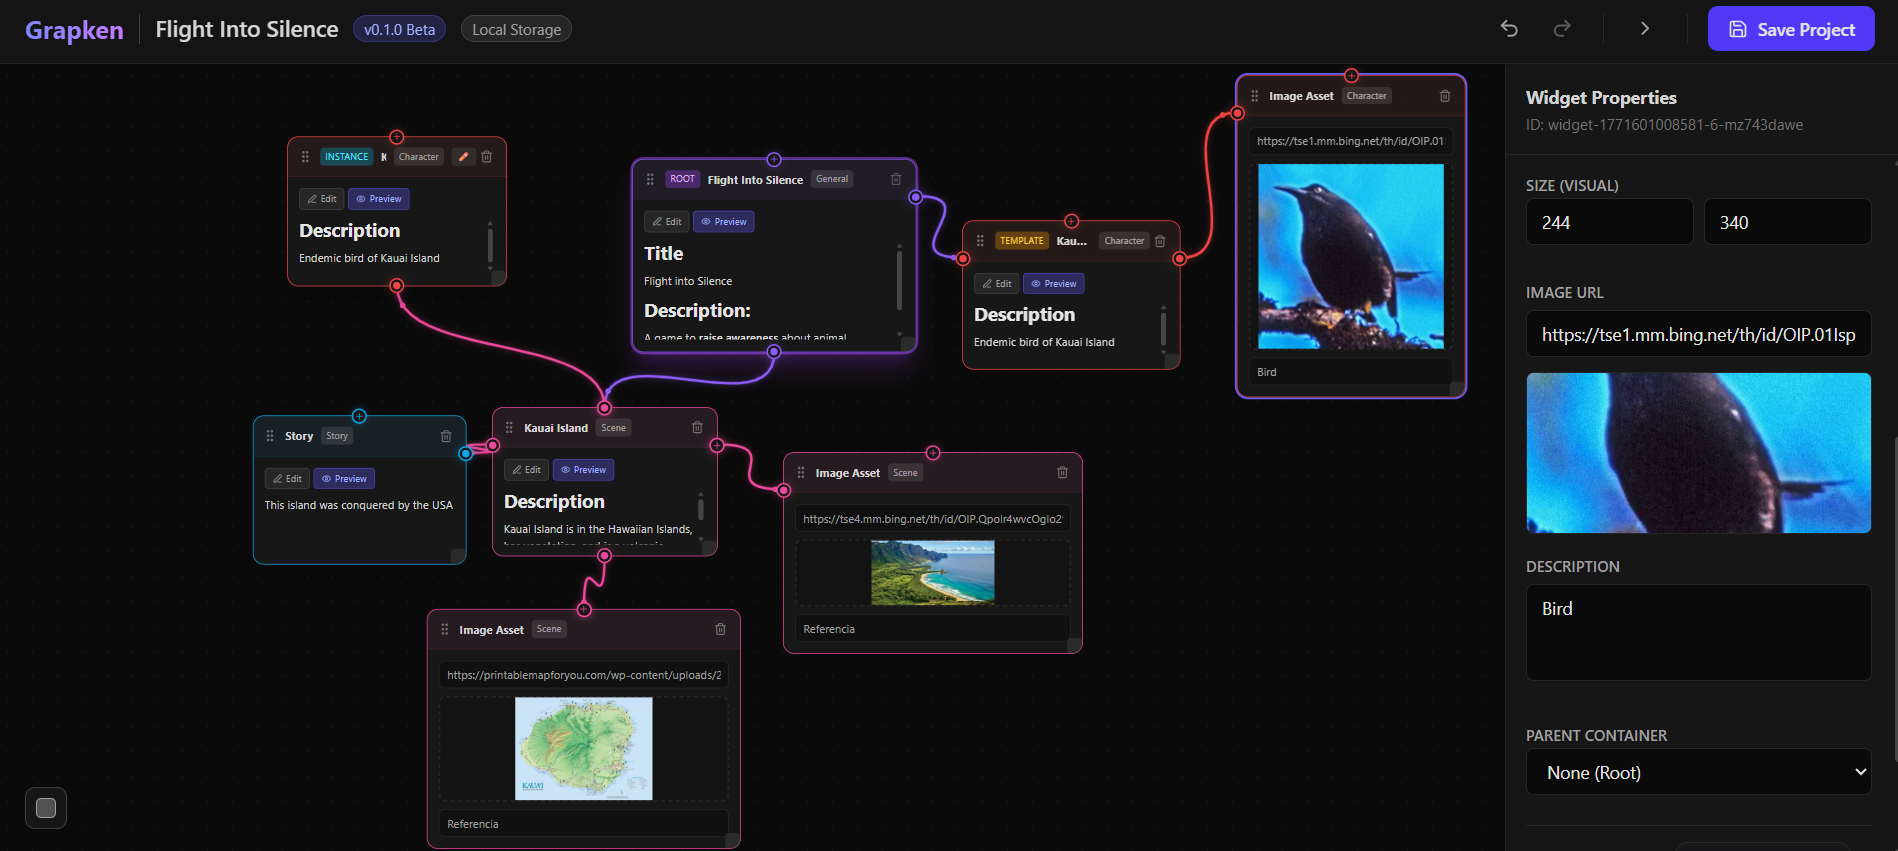Image resolution: width=1898 pixels, height=851 pixels.
Task: Toggle Preview on the INSTANCE Character node
Action: pyautogui.click(x=379, y=199)
